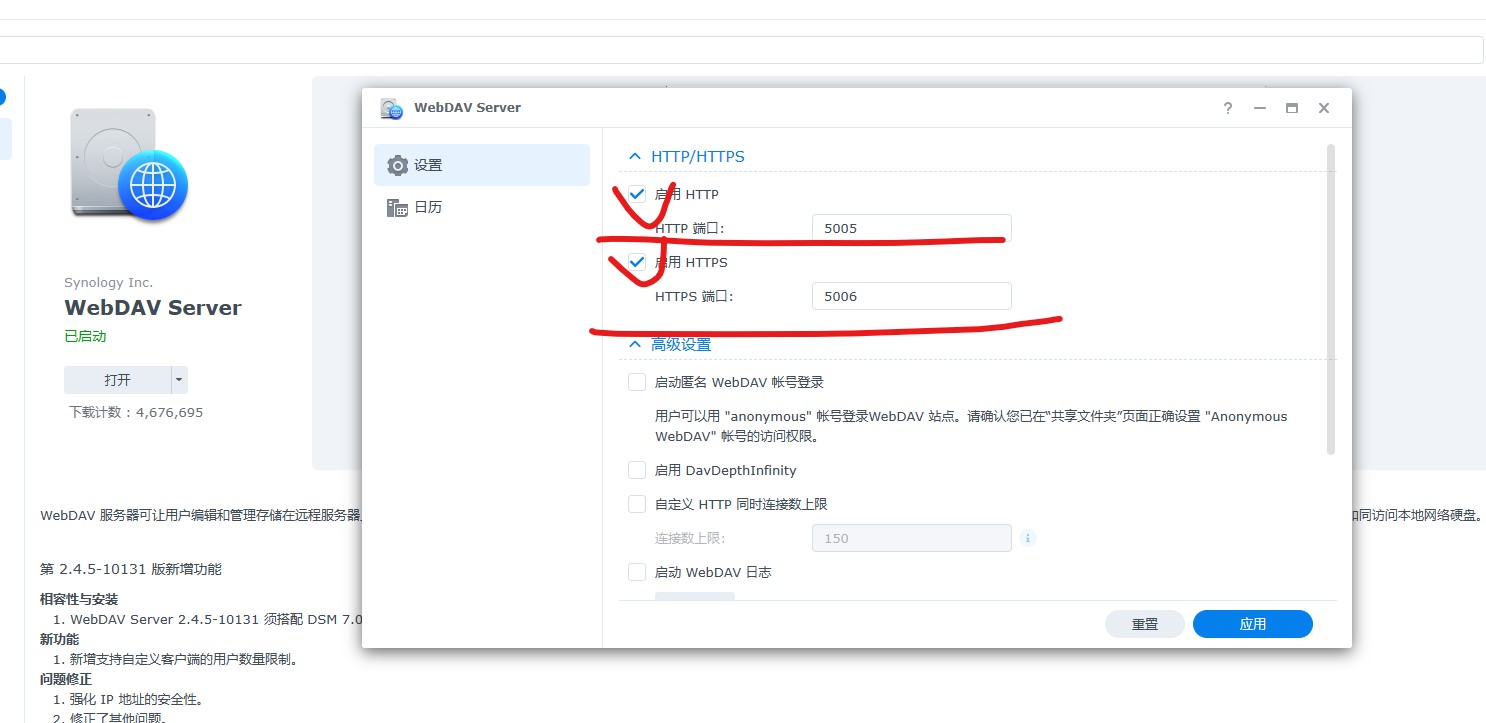
Task: Toggle the 启用 HTTP checkbox
Action: (637, 194)
